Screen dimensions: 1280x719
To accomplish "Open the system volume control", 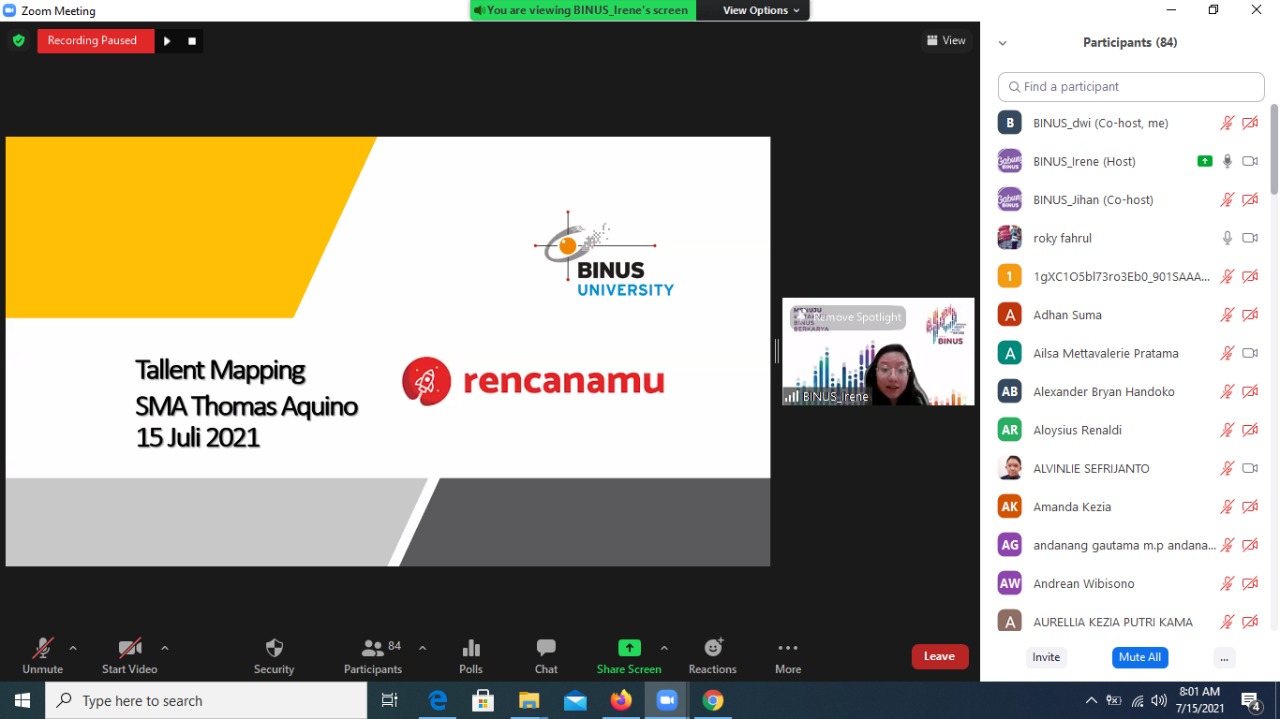I will [1159, 700].
